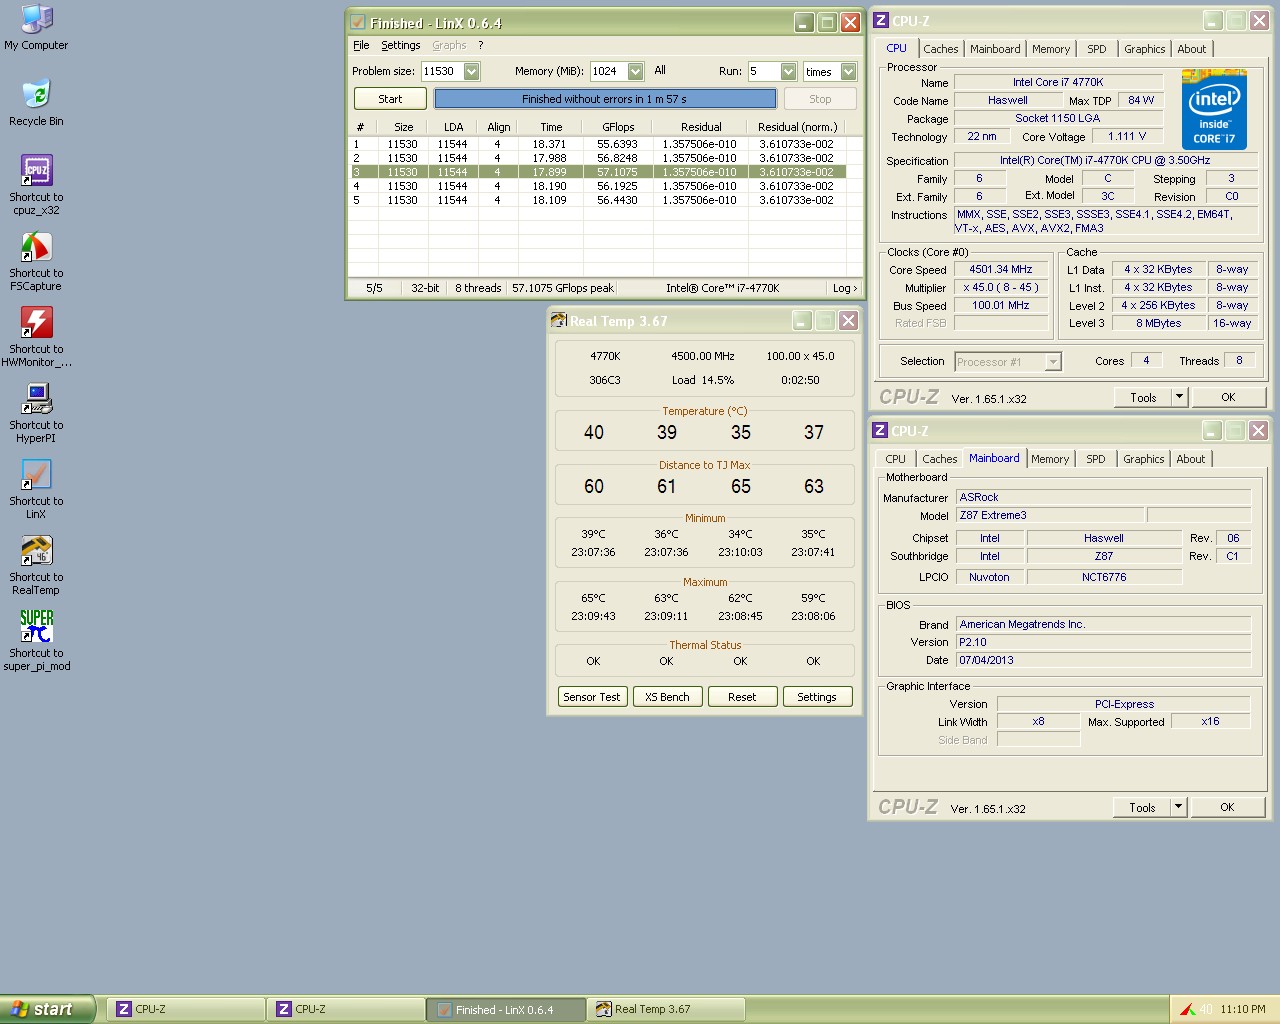This screenshot has width=1280, height=1024.
Task: Open the File menu in LinX
Action: pos(361,45)
